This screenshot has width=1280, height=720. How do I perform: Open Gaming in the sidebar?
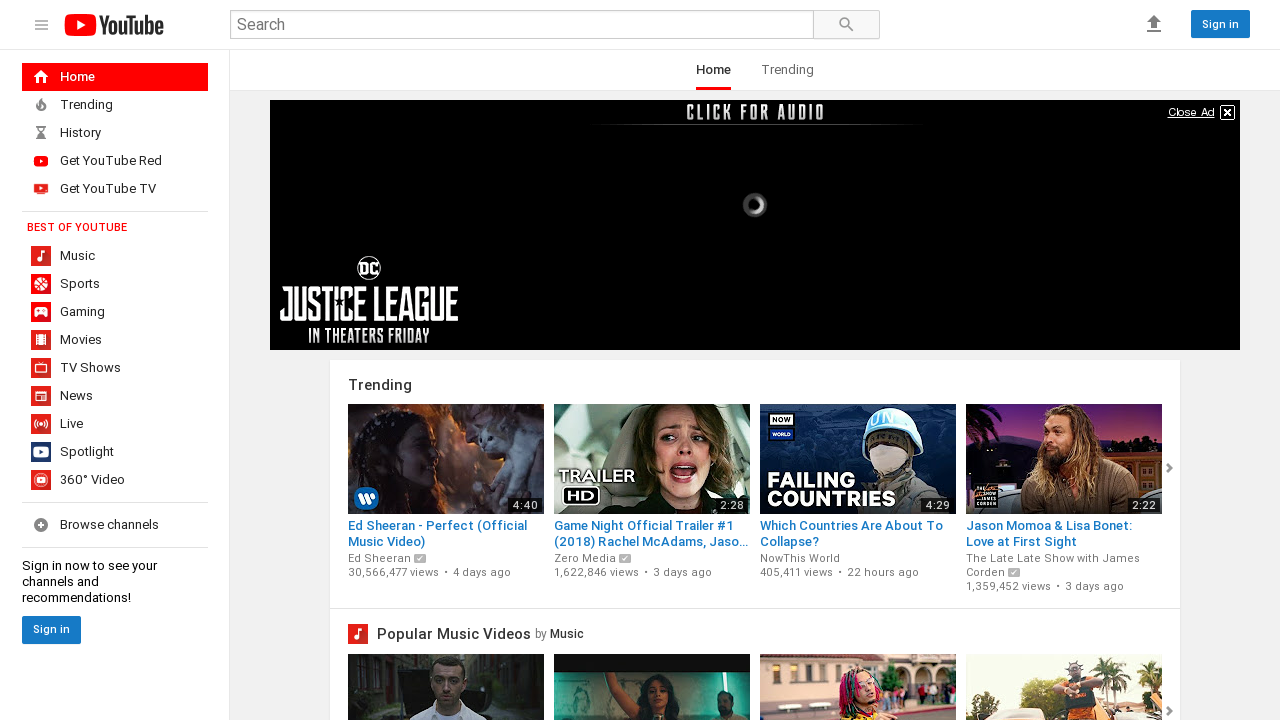(115, 312)
